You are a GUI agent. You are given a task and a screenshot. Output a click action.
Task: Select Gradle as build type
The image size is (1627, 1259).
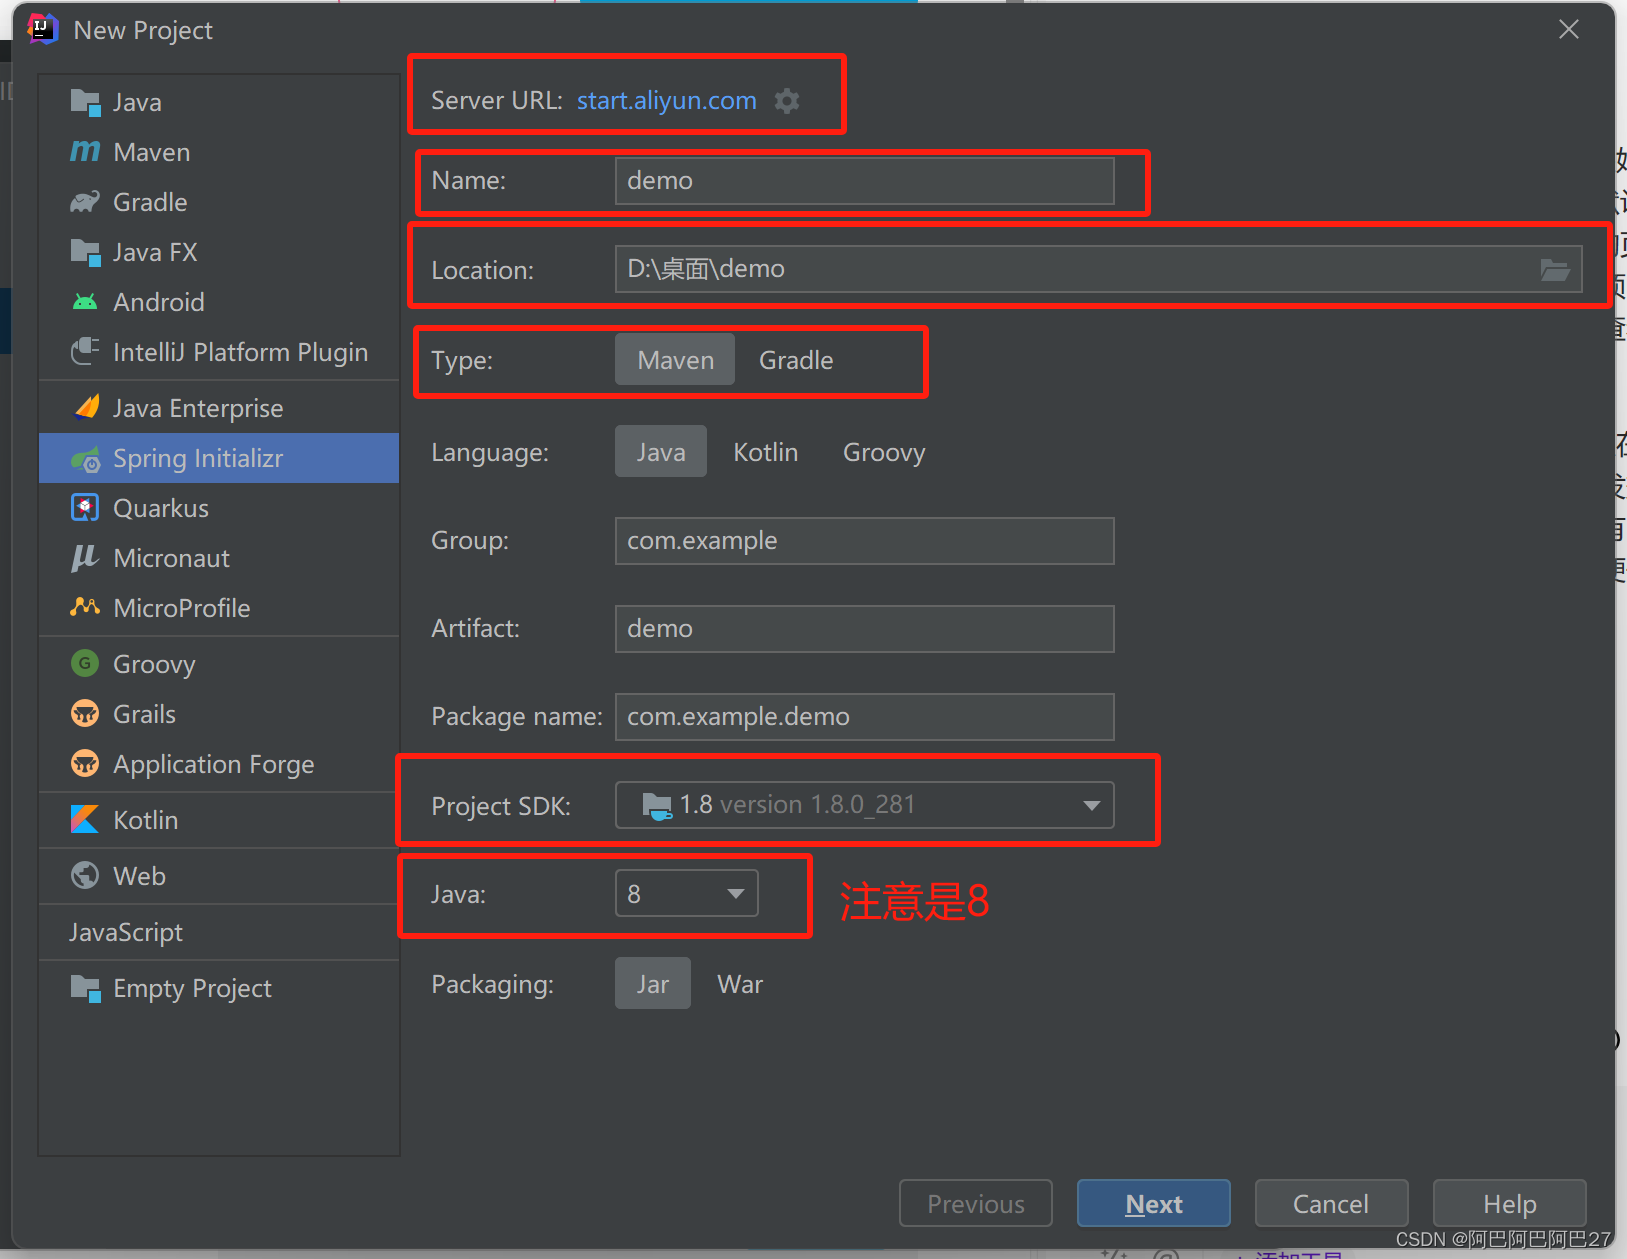(x=796, y=360)
